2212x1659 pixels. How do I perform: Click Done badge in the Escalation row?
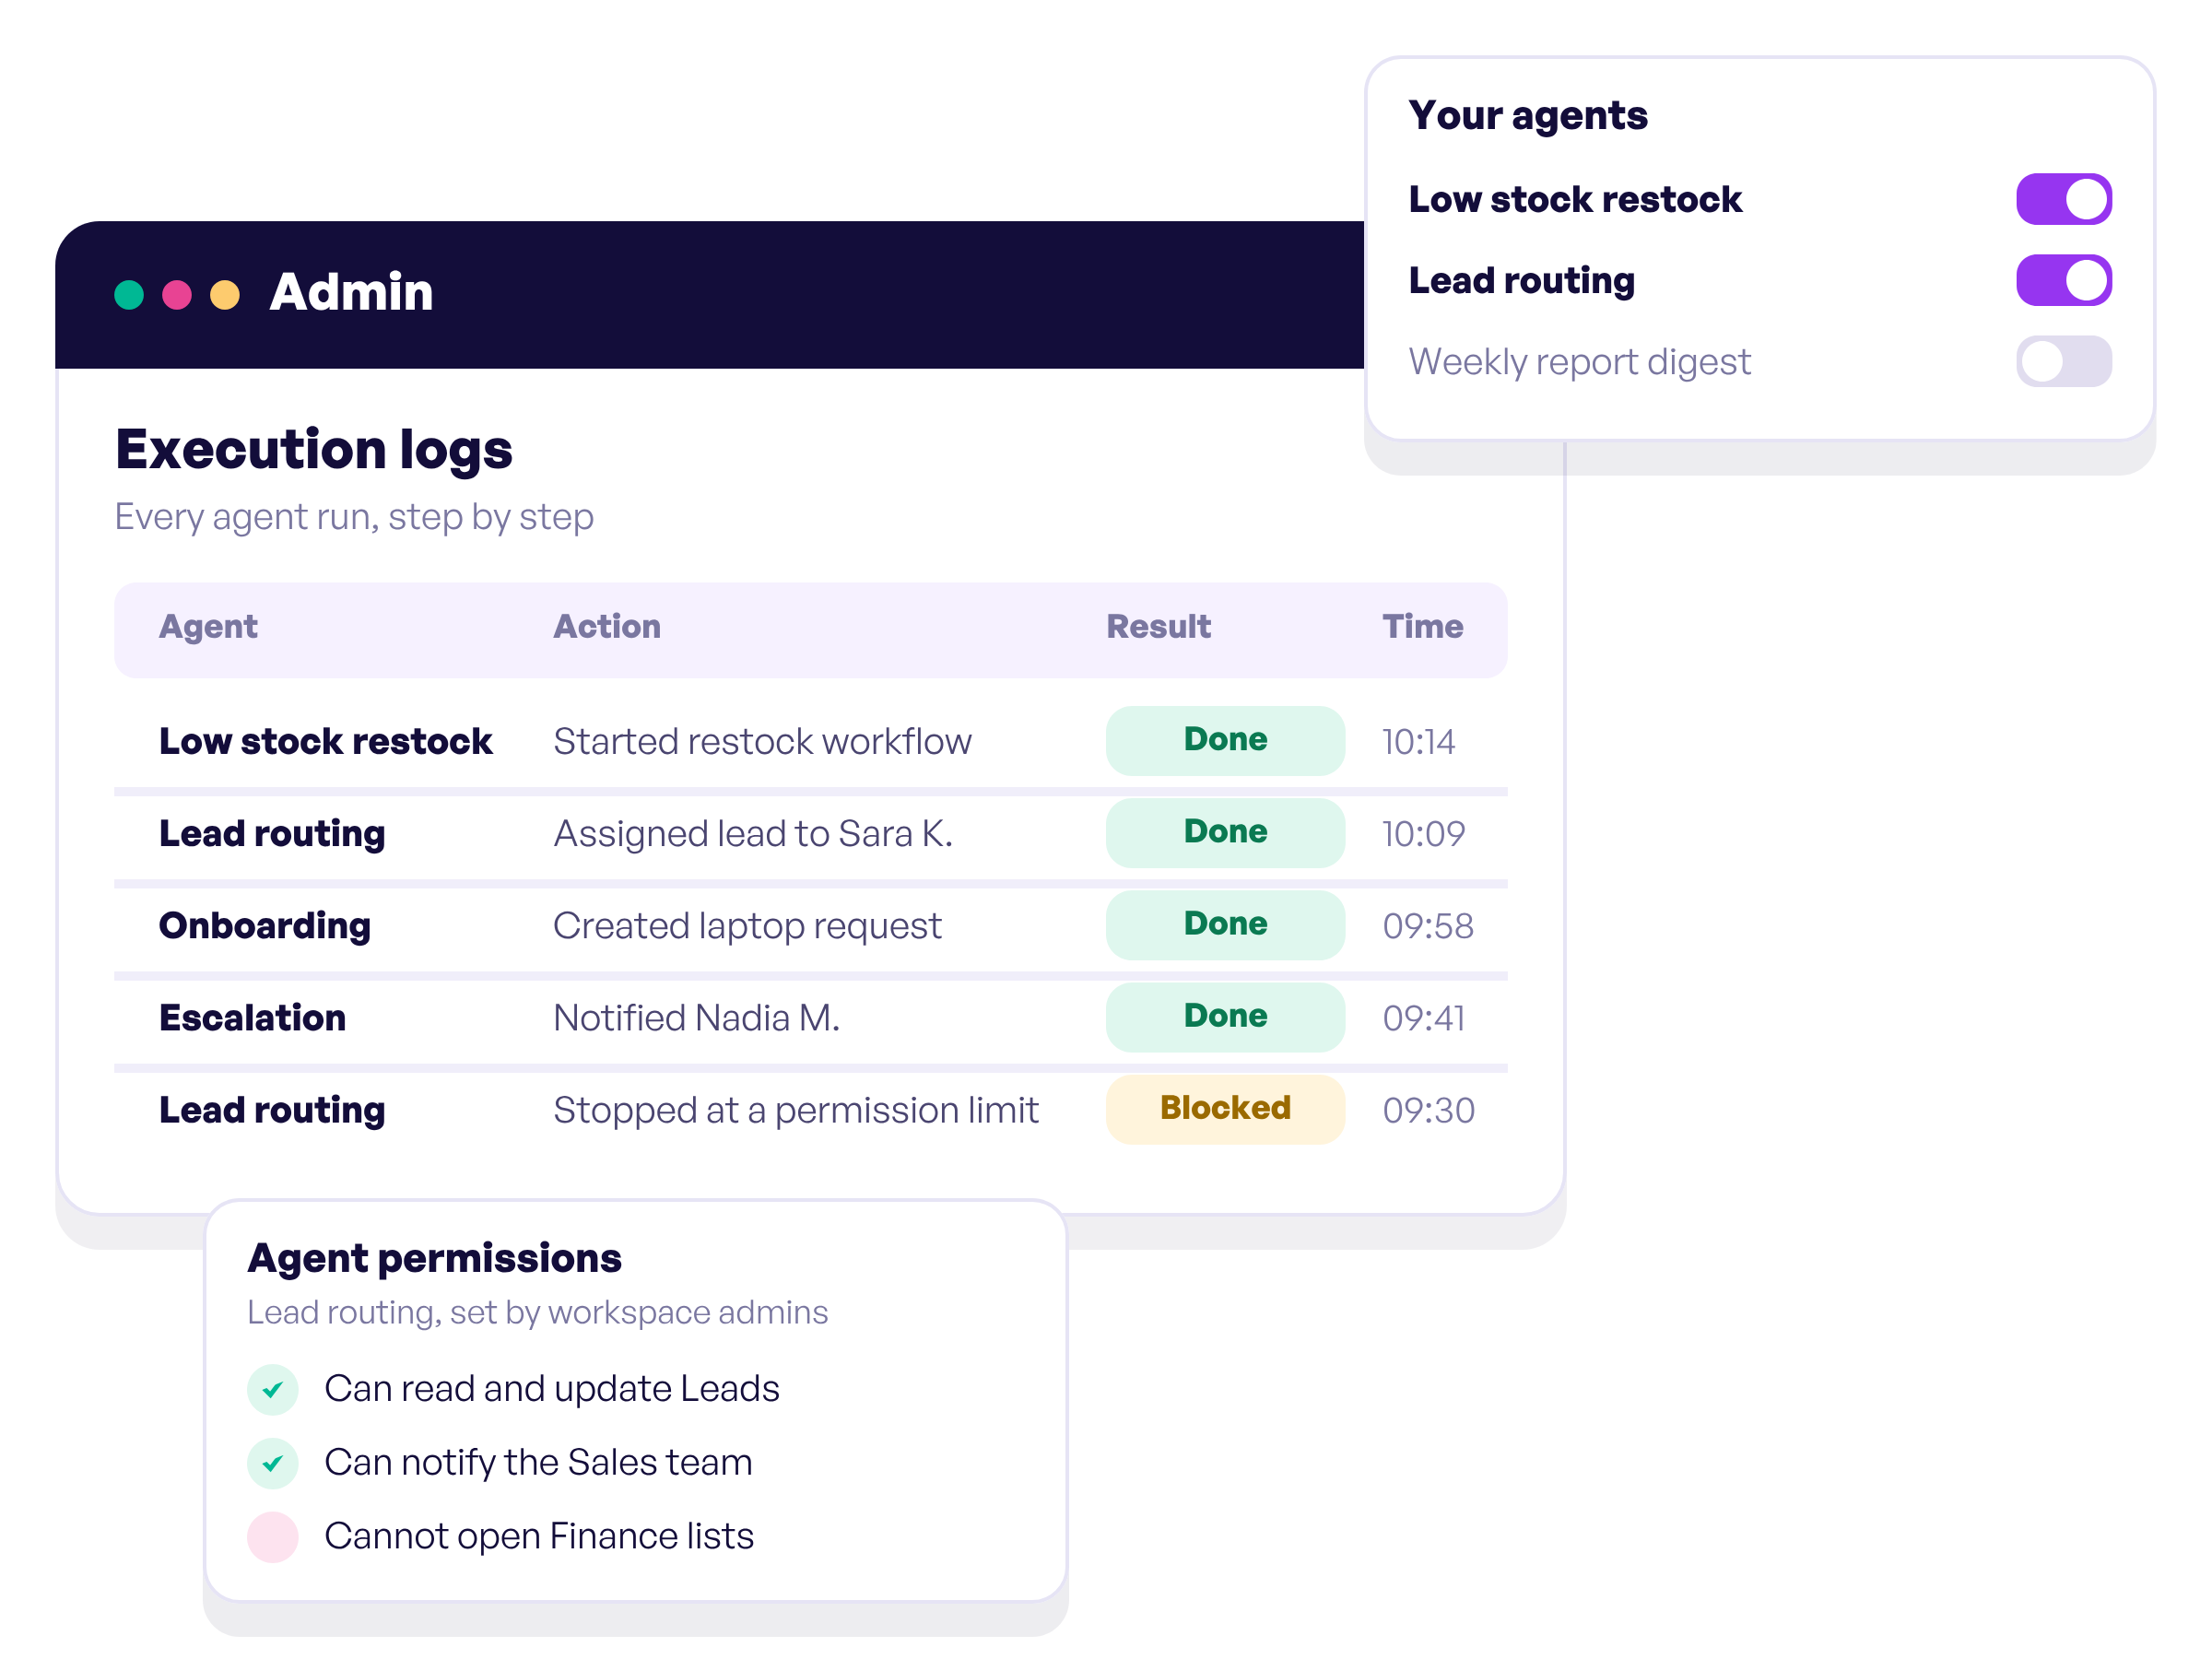point(1225,1017)
